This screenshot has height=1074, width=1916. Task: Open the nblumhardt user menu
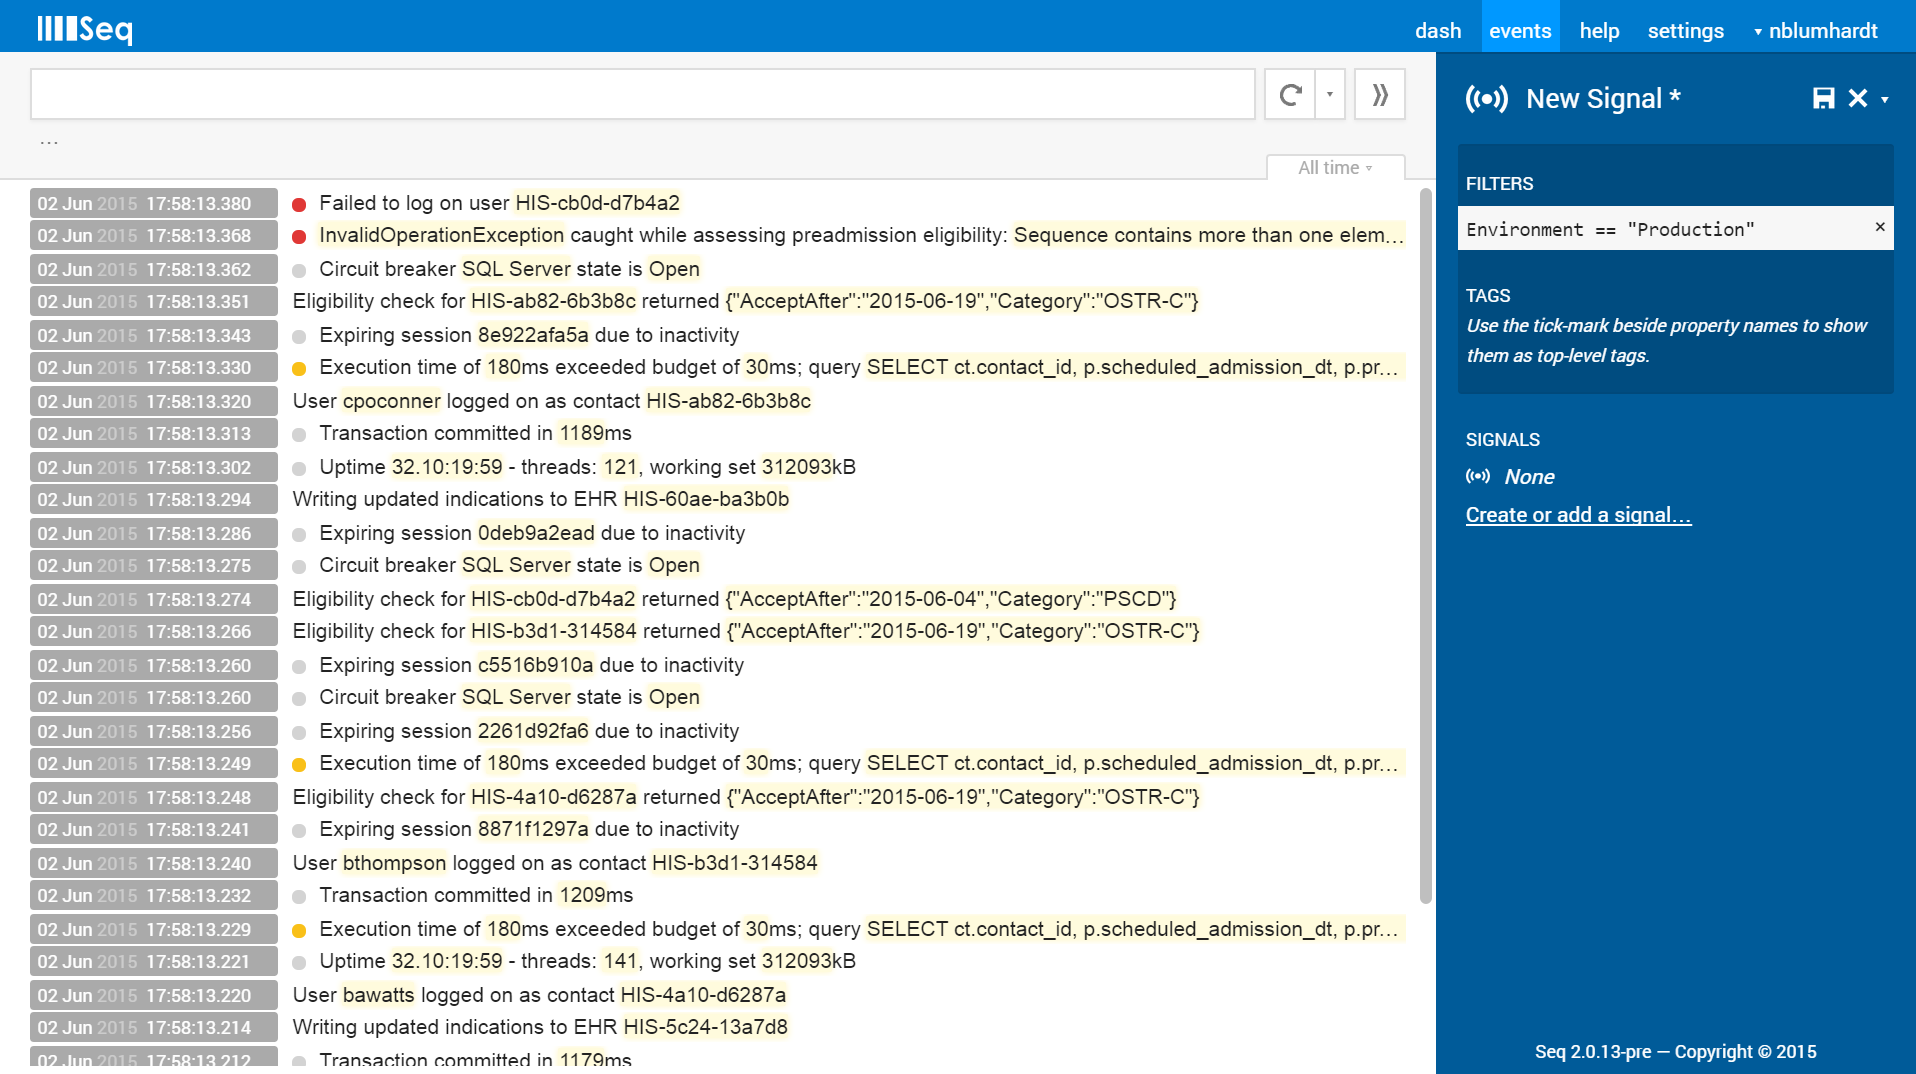pyautogui.click(x=1816, y=31)
